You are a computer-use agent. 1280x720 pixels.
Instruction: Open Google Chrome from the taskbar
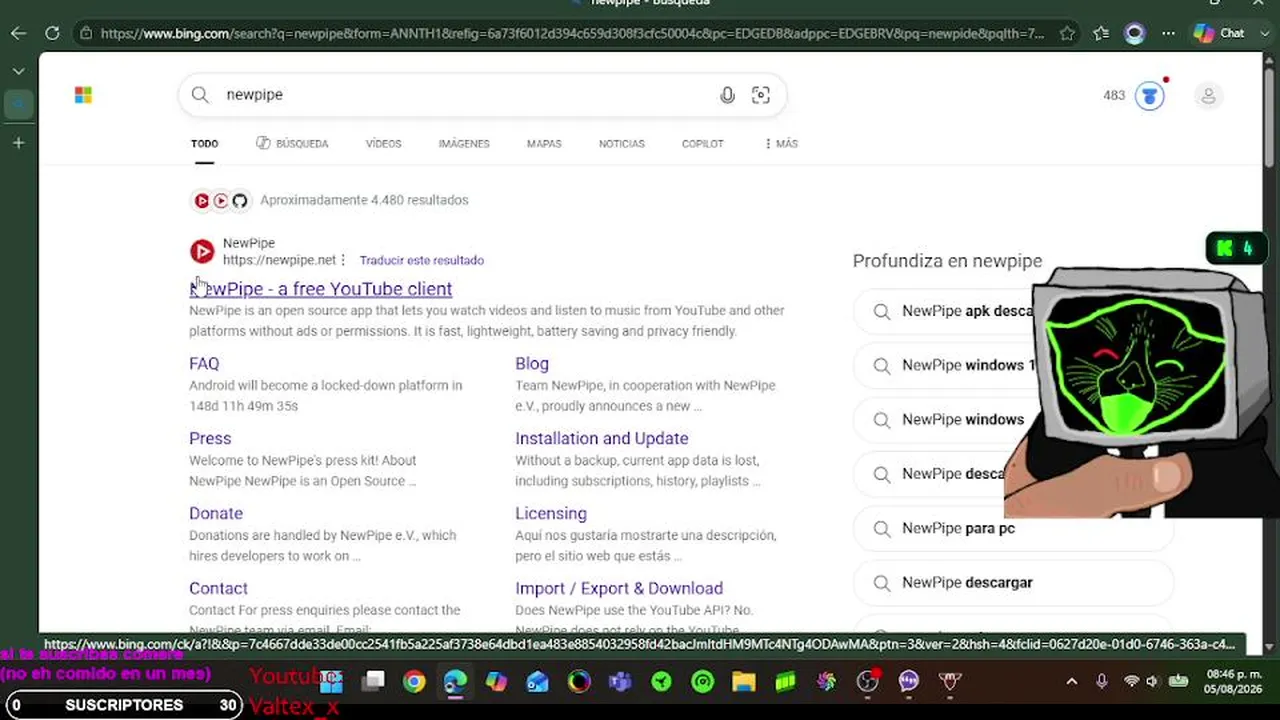414,682
